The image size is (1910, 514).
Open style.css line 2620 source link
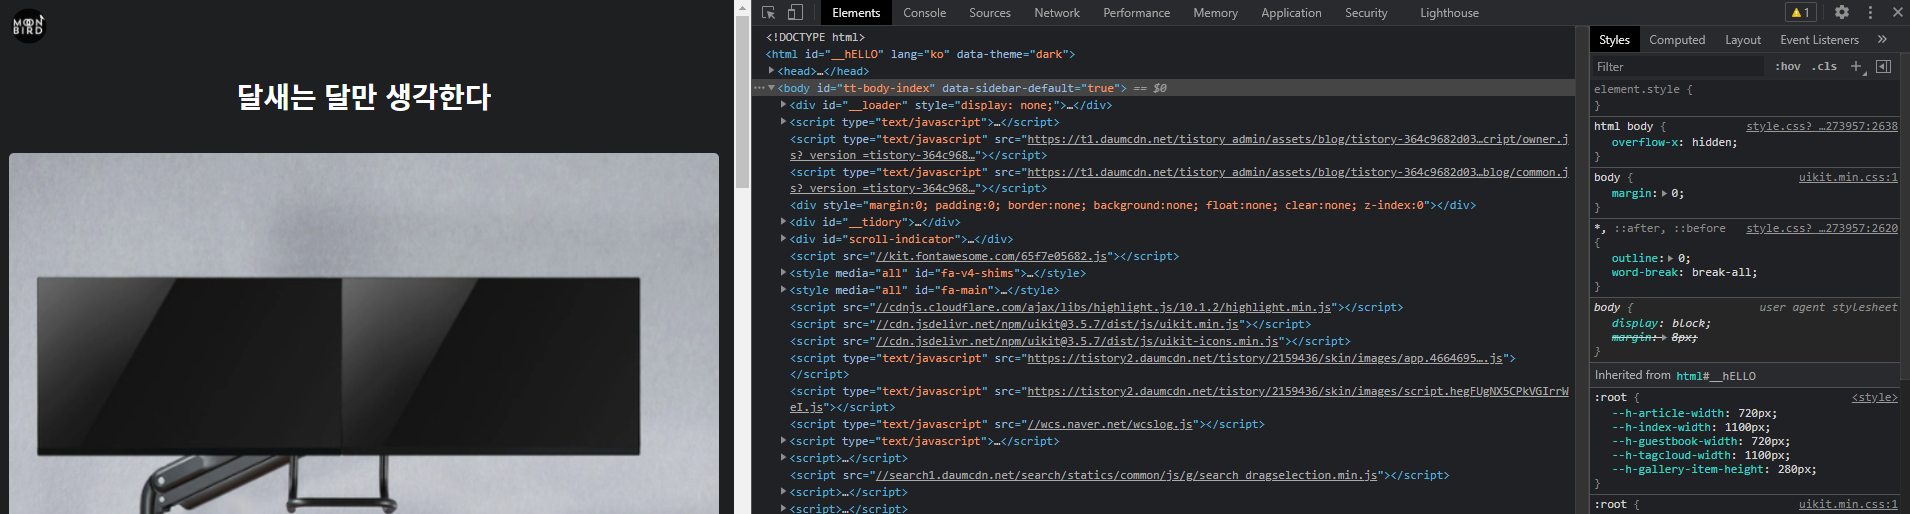(1821, 228)
